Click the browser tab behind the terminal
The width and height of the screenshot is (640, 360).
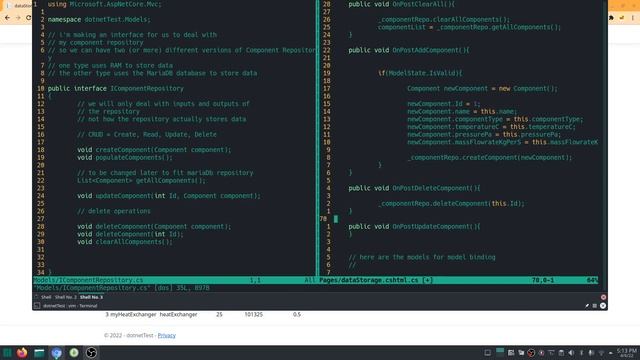click(18, 6)
